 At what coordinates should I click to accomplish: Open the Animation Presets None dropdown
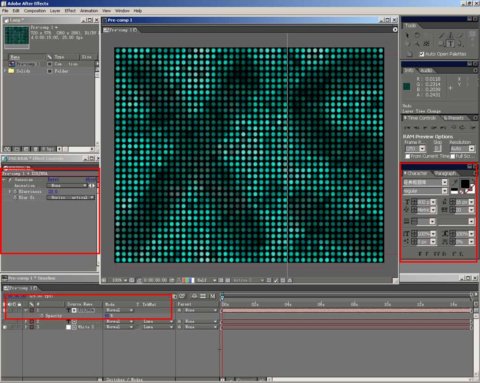pos(67,185)
